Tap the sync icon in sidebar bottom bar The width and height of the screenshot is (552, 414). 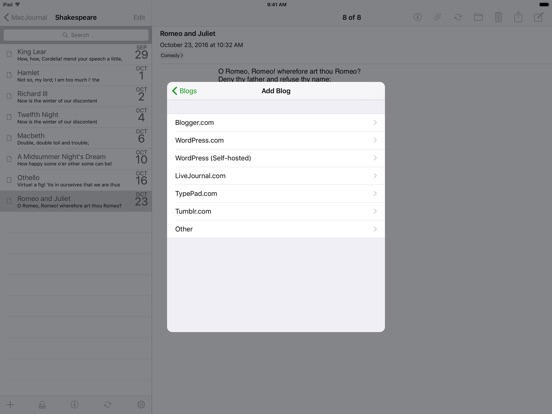coord(108,404)
